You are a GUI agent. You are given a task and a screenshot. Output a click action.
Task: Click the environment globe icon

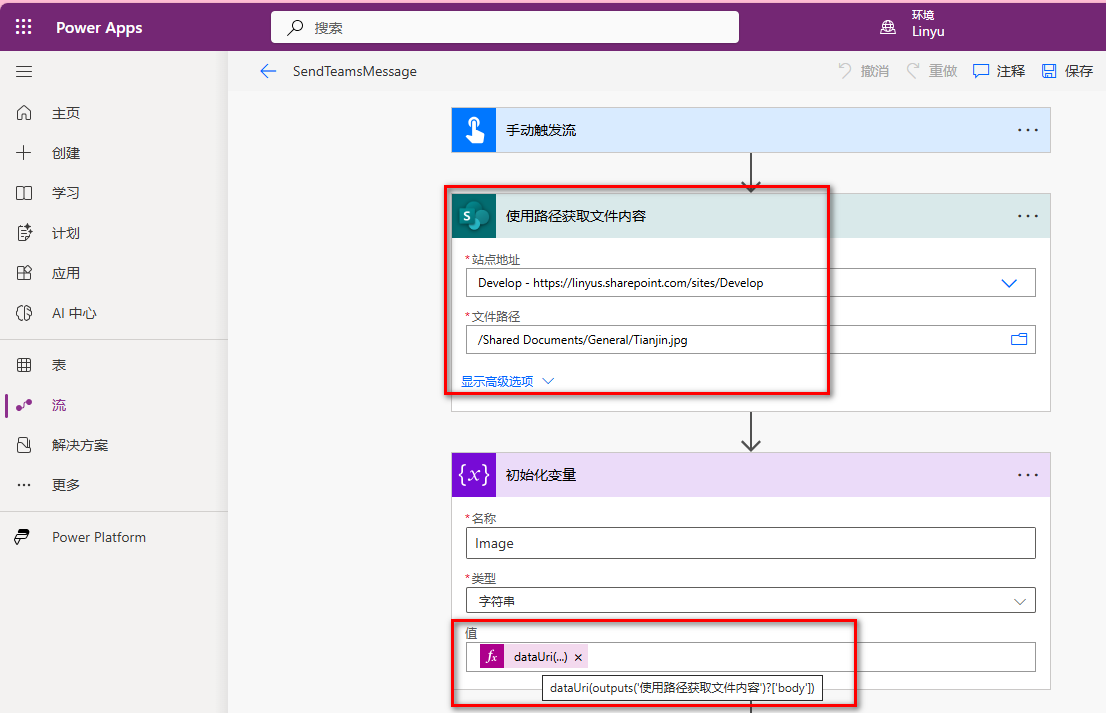[888, 27]
